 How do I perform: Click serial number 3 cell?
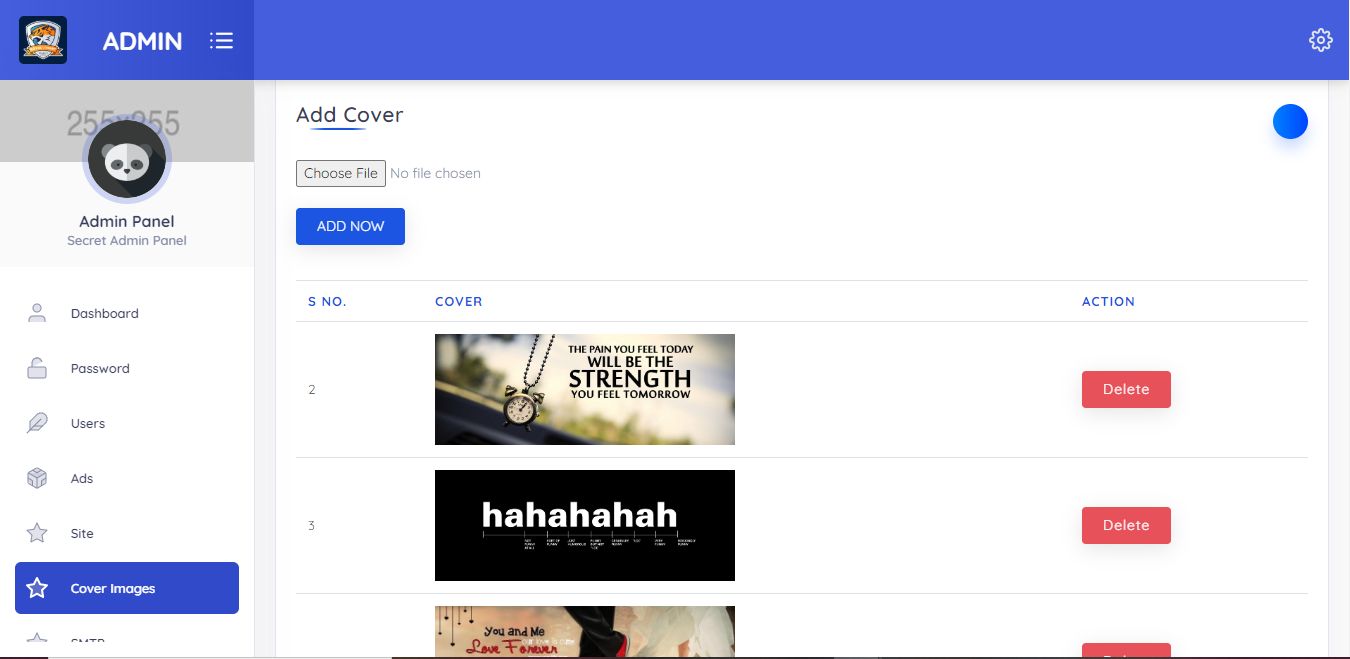[x=311, y=525]
